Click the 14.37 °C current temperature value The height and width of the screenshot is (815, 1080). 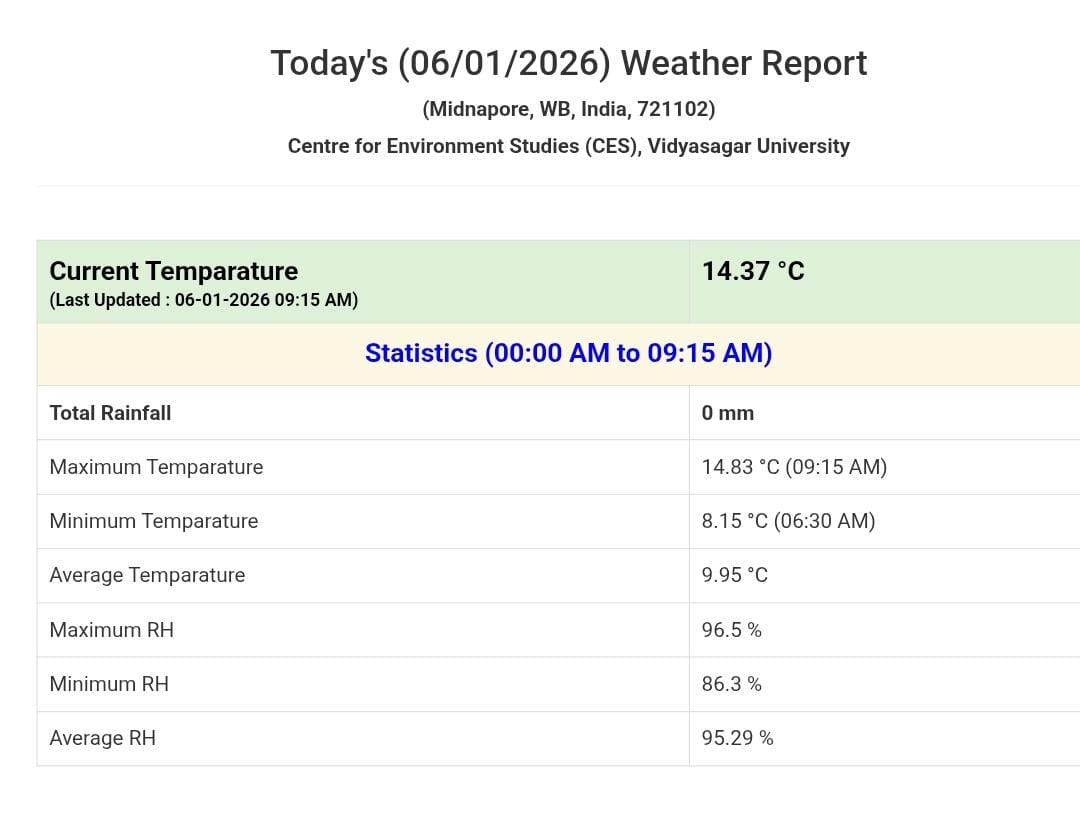pos(753,271)
